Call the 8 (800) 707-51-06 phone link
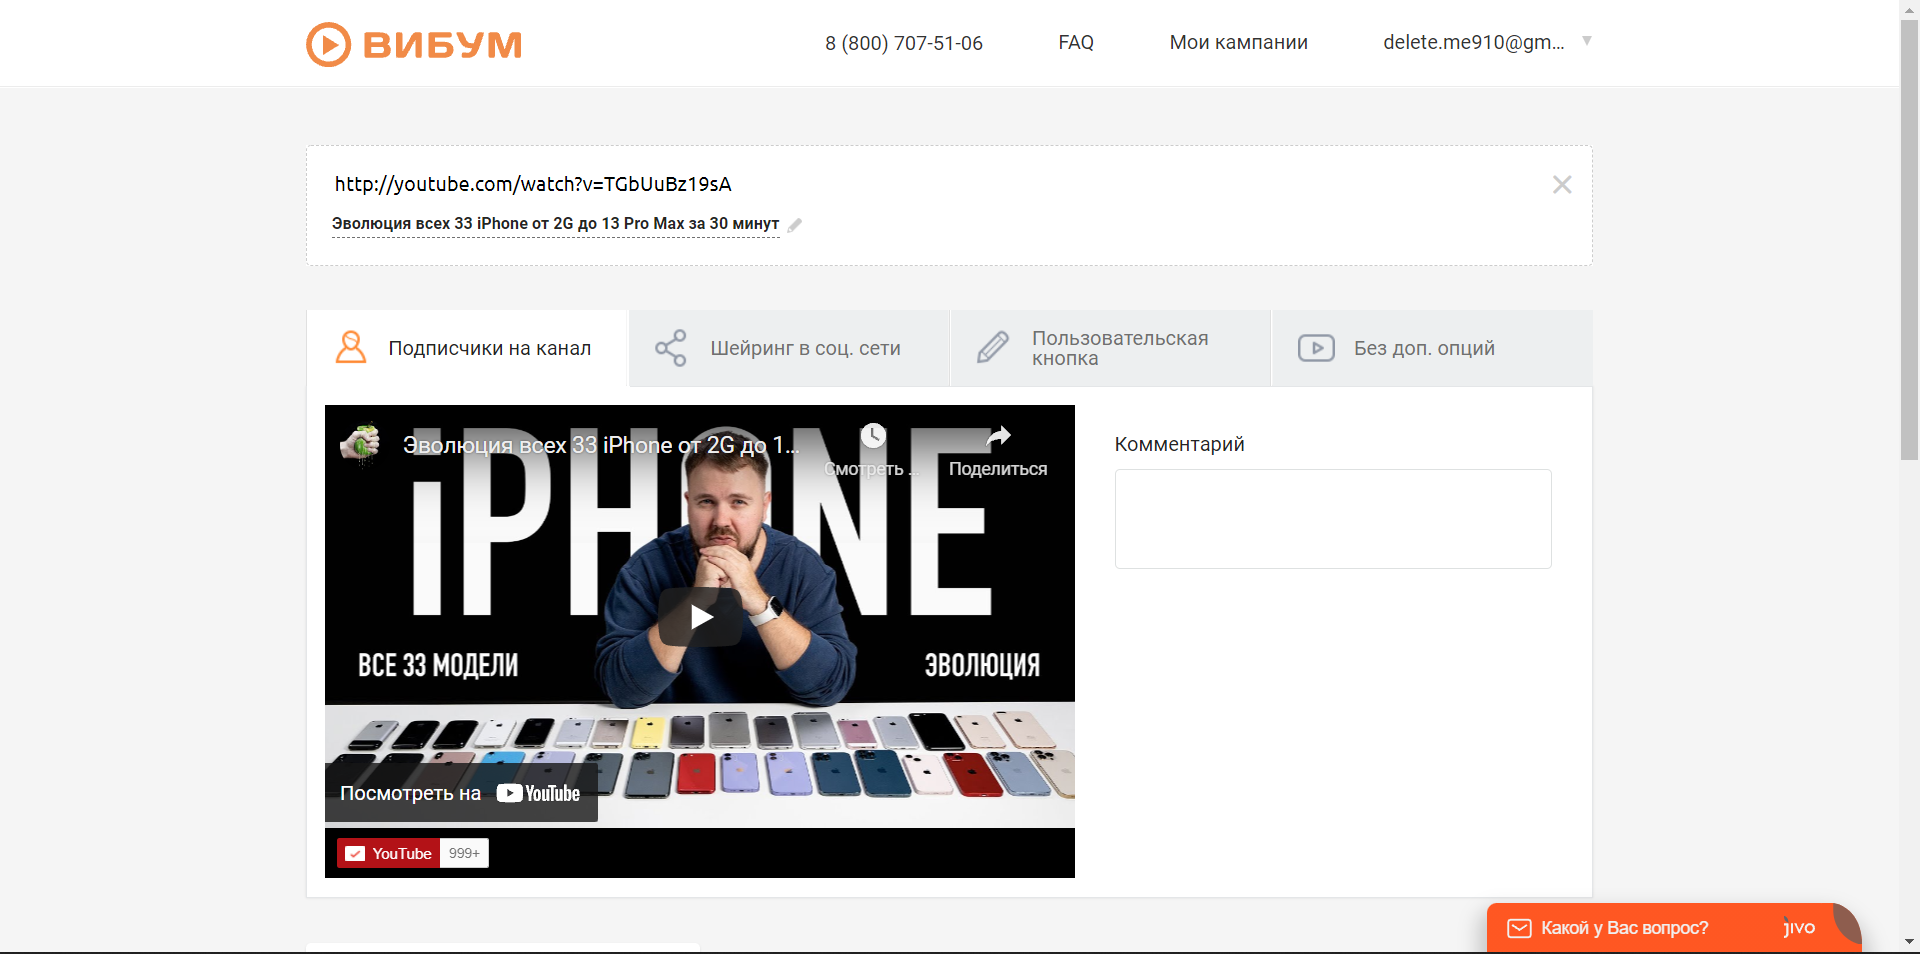Screen dimensions: 1920x954 904,43
